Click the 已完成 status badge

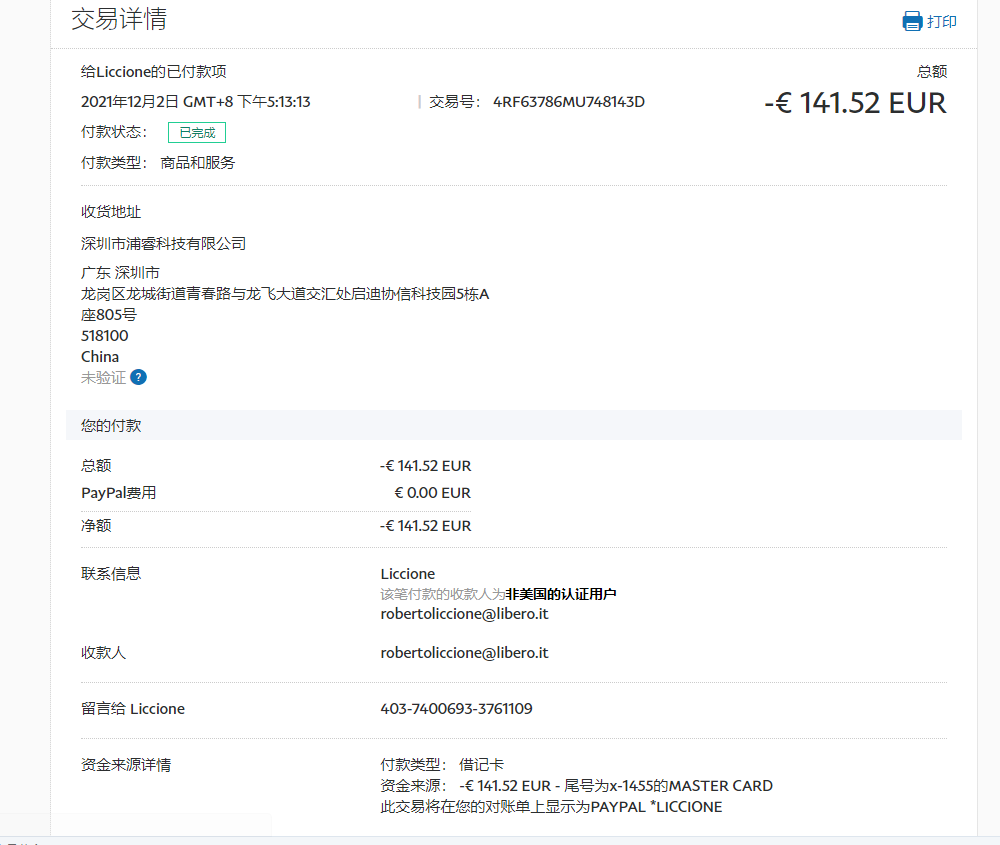(197, 132)
